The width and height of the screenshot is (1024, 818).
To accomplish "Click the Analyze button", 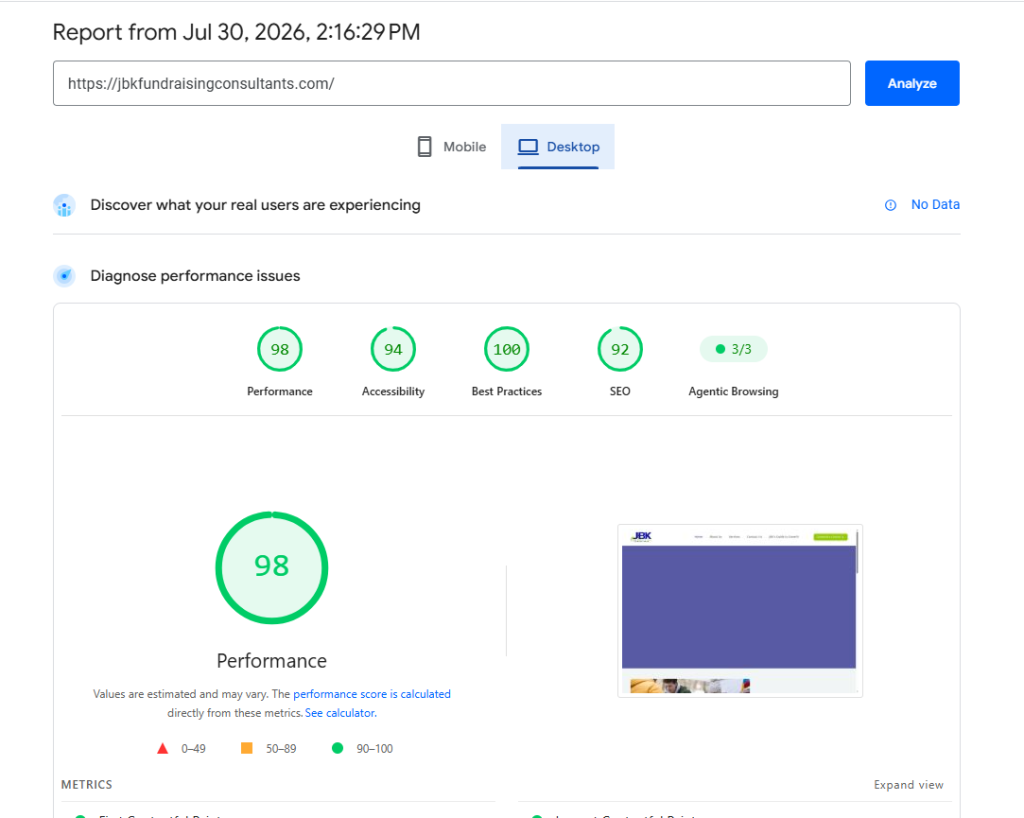I will click(x=912, y=83).
